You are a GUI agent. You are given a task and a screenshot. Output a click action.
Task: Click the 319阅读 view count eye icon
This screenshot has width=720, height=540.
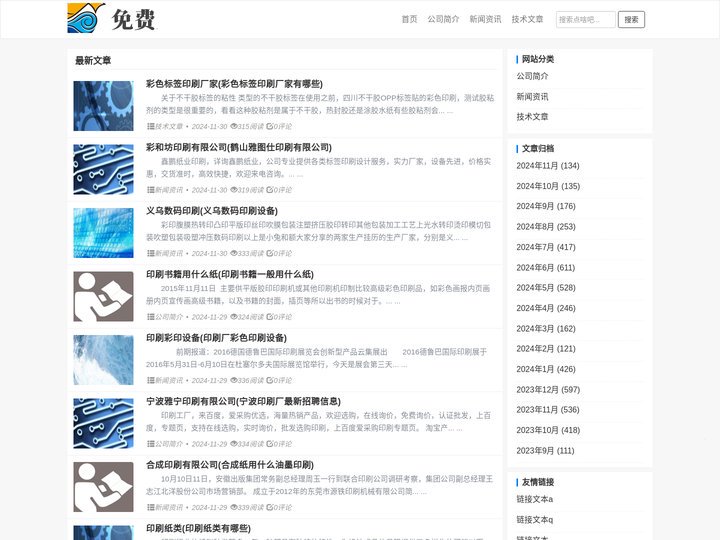(x=234, y=189)
